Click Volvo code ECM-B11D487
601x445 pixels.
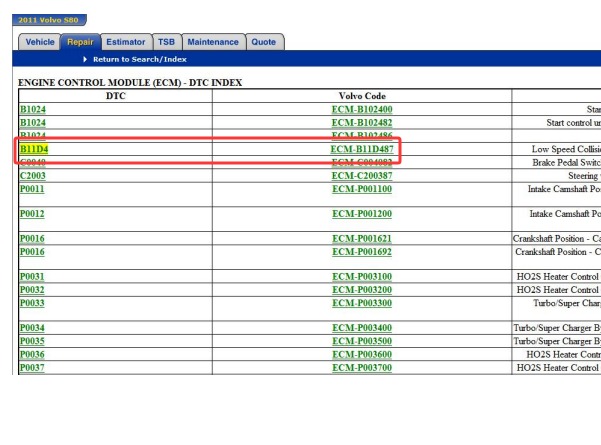click(362, 149)
